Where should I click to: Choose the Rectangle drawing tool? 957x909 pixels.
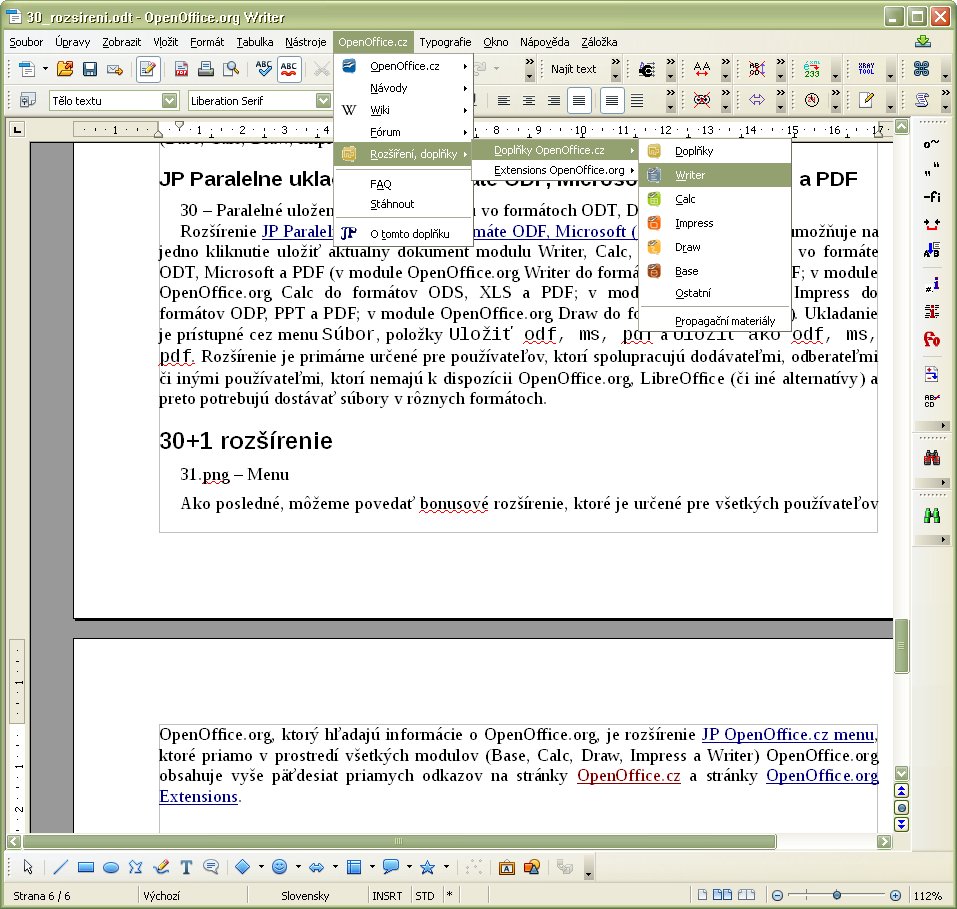point(85,867)
